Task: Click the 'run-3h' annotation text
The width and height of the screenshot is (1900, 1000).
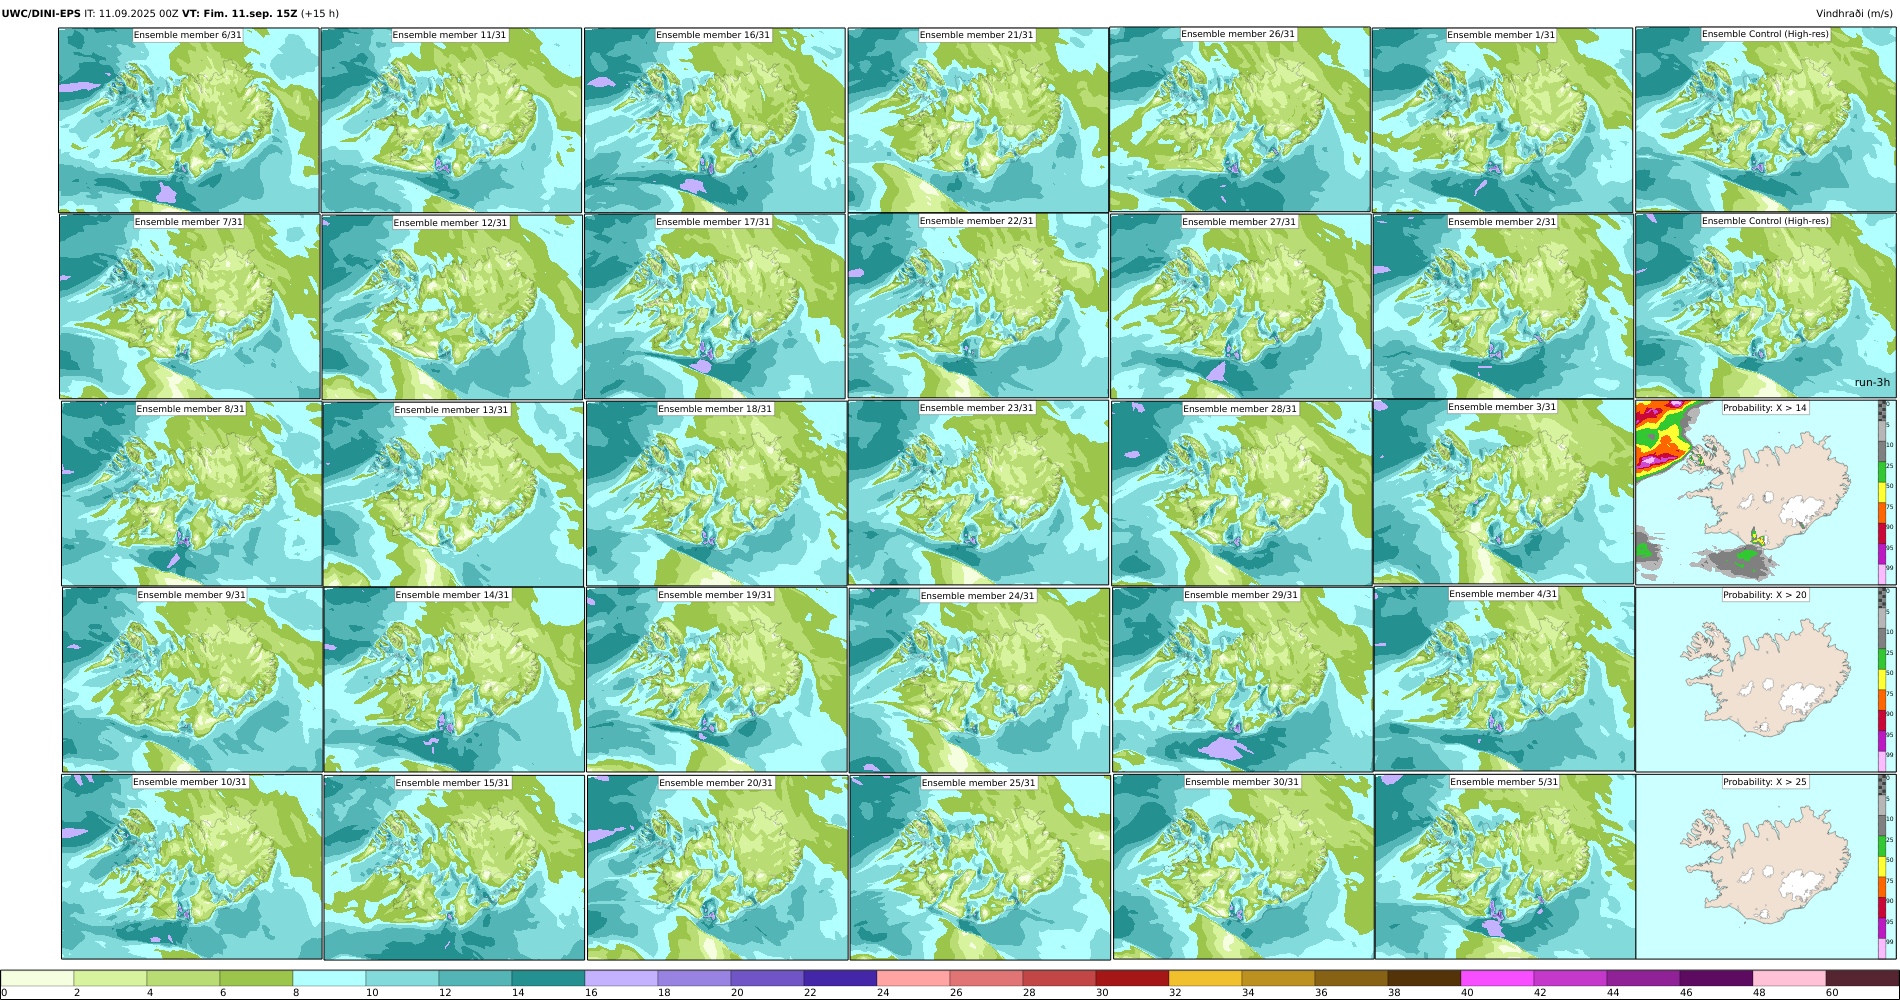Action: tap(1872, 382)
